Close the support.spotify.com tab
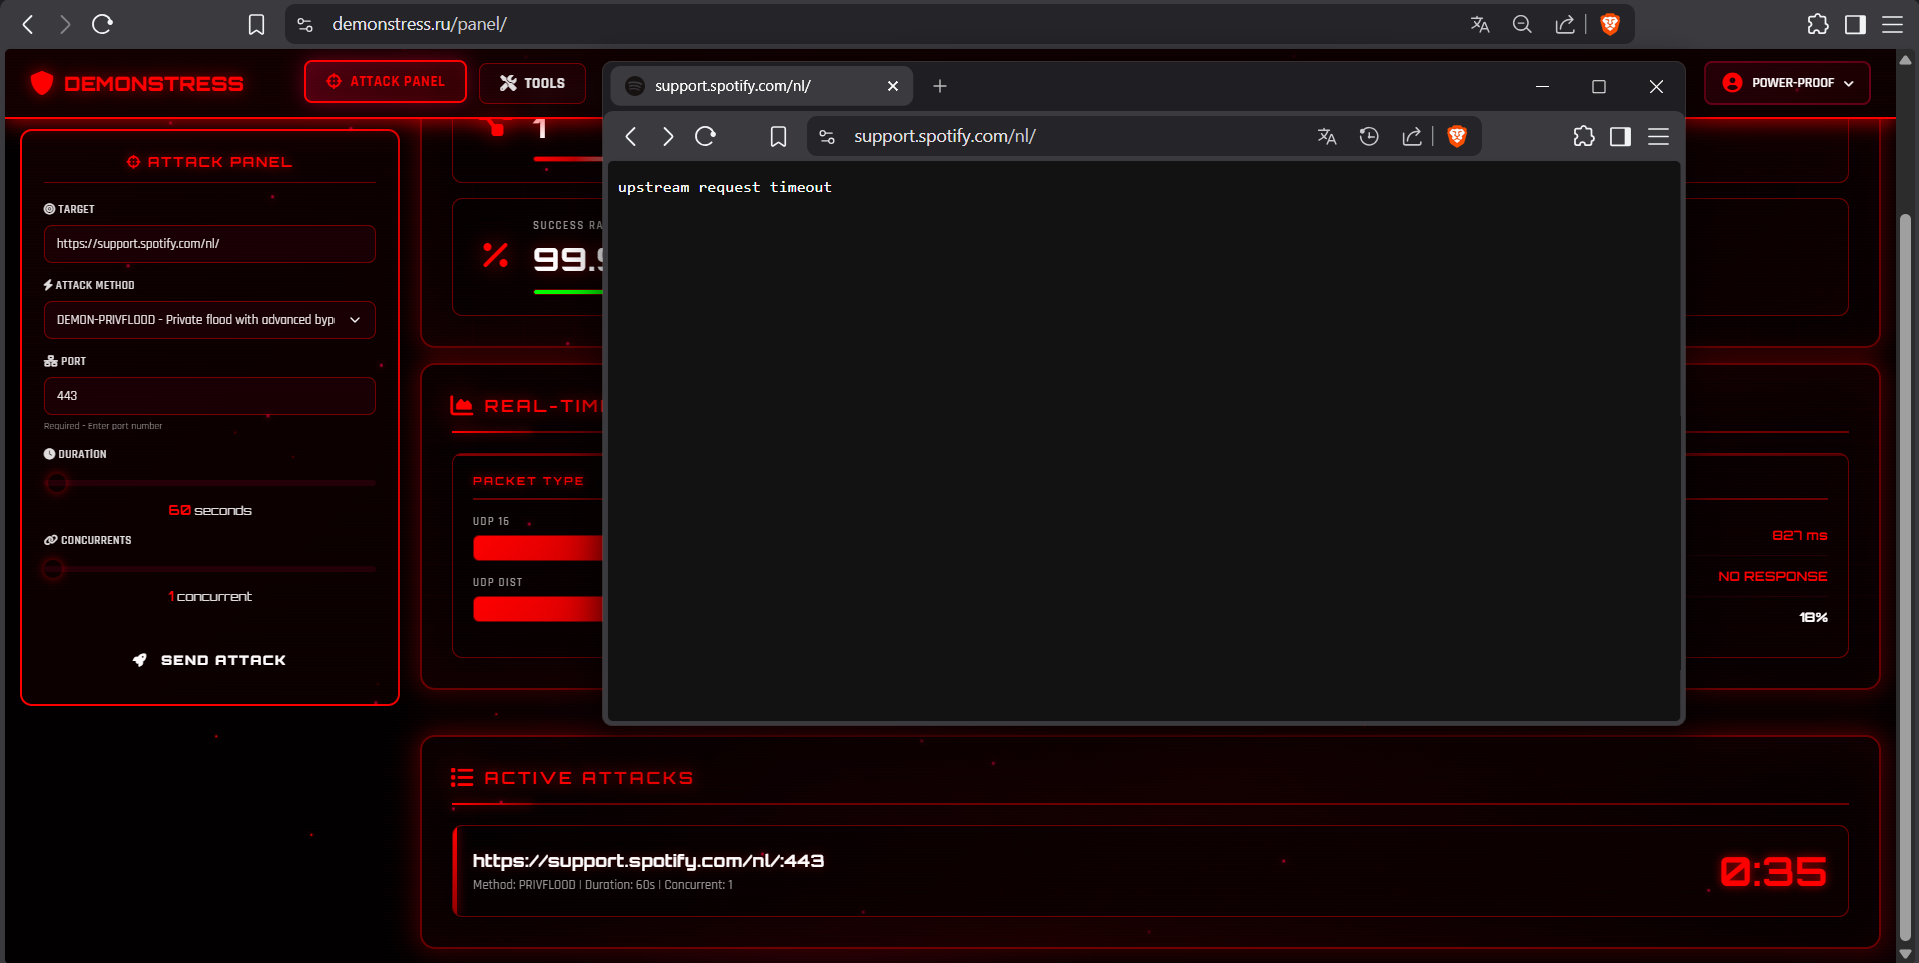Viewport: 1919px width, 963px height. click(892, 87)
